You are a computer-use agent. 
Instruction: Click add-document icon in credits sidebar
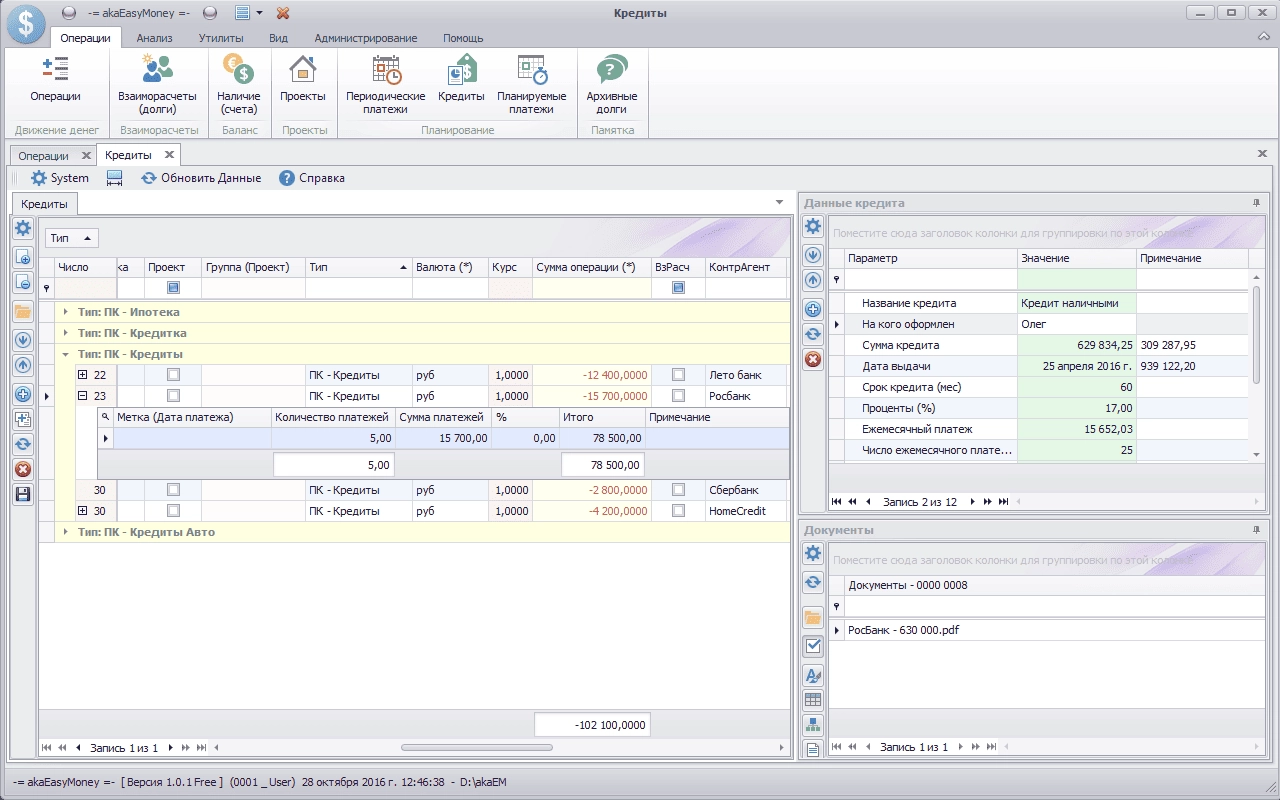click(x=23, y=257)
